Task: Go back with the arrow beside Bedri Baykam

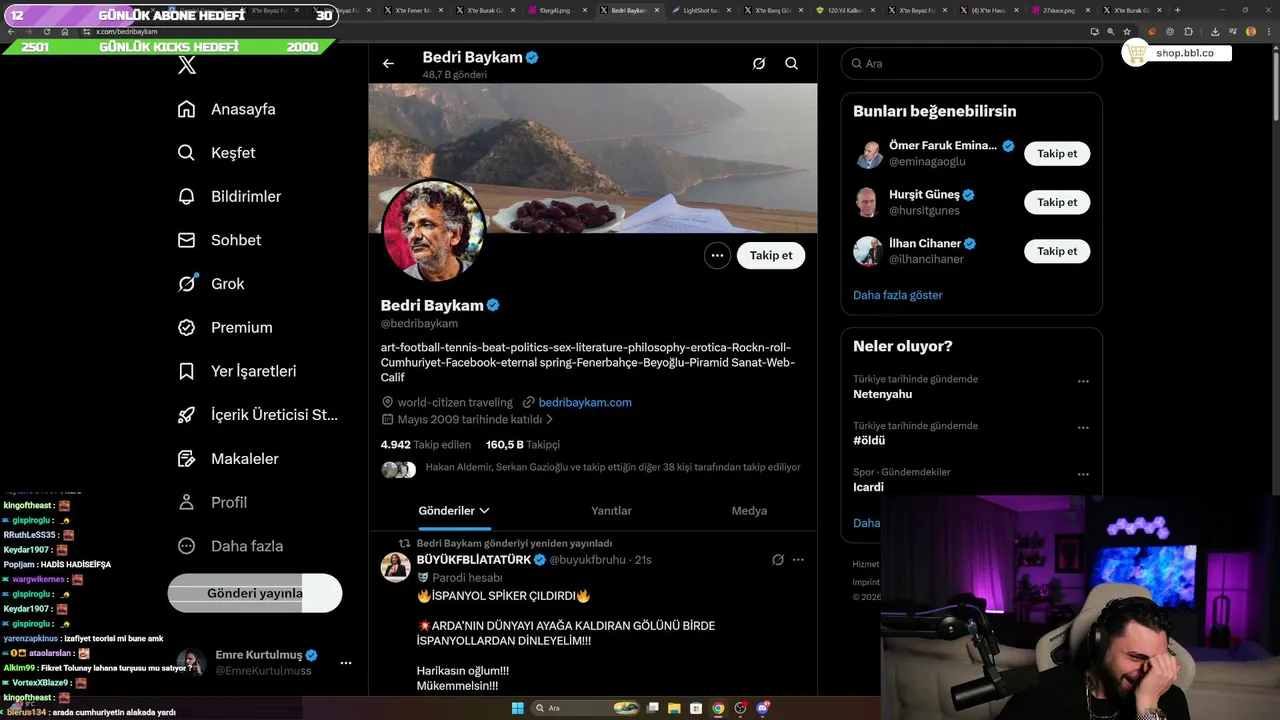Action: pos(388,63)
